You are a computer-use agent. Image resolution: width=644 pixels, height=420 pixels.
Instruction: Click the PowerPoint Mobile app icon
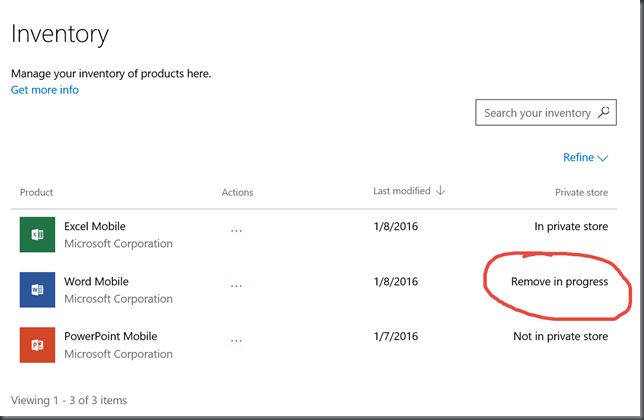point(37,345)
